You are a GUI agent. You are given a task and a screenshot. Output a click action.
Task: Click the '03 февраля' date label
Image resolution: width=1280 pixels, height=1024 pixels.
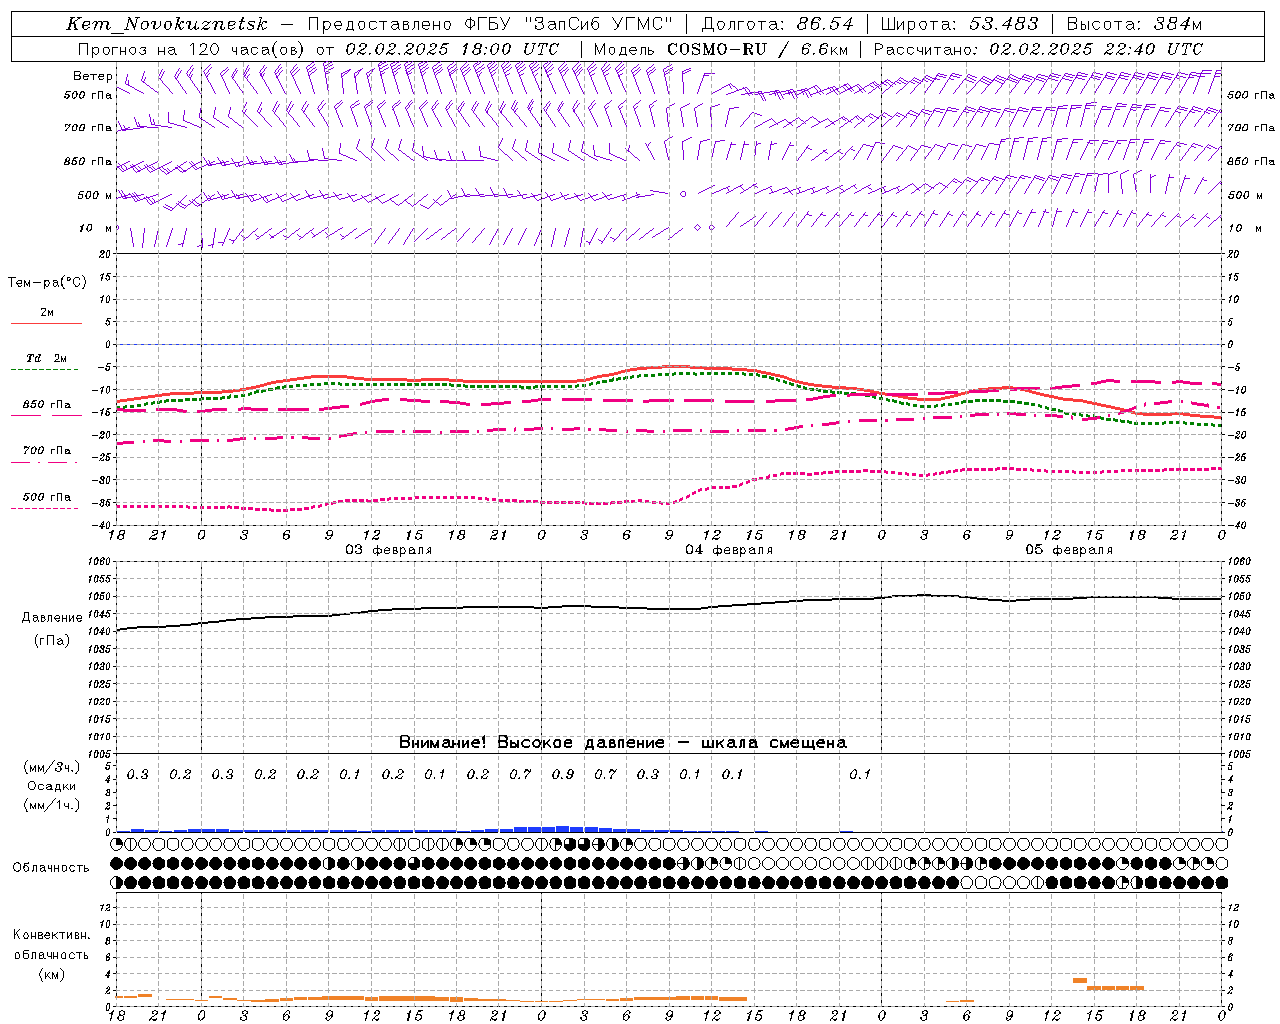[x=388, y=550]
